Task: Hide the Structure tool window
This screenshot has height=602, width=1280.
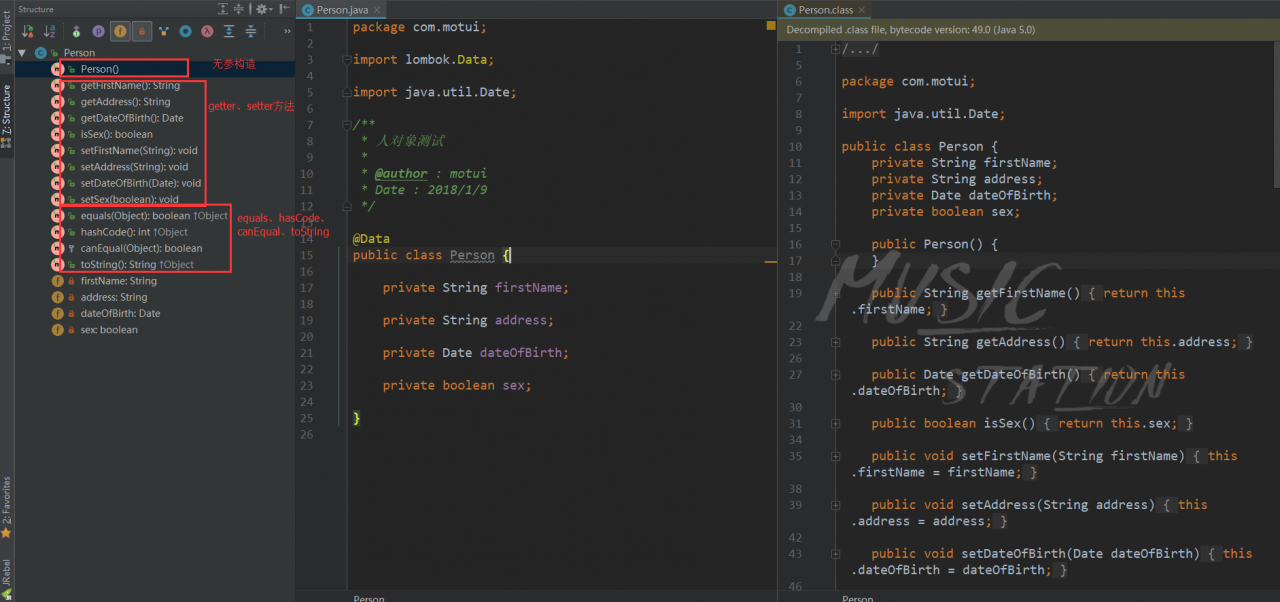Action: click(x=285, y=9)
